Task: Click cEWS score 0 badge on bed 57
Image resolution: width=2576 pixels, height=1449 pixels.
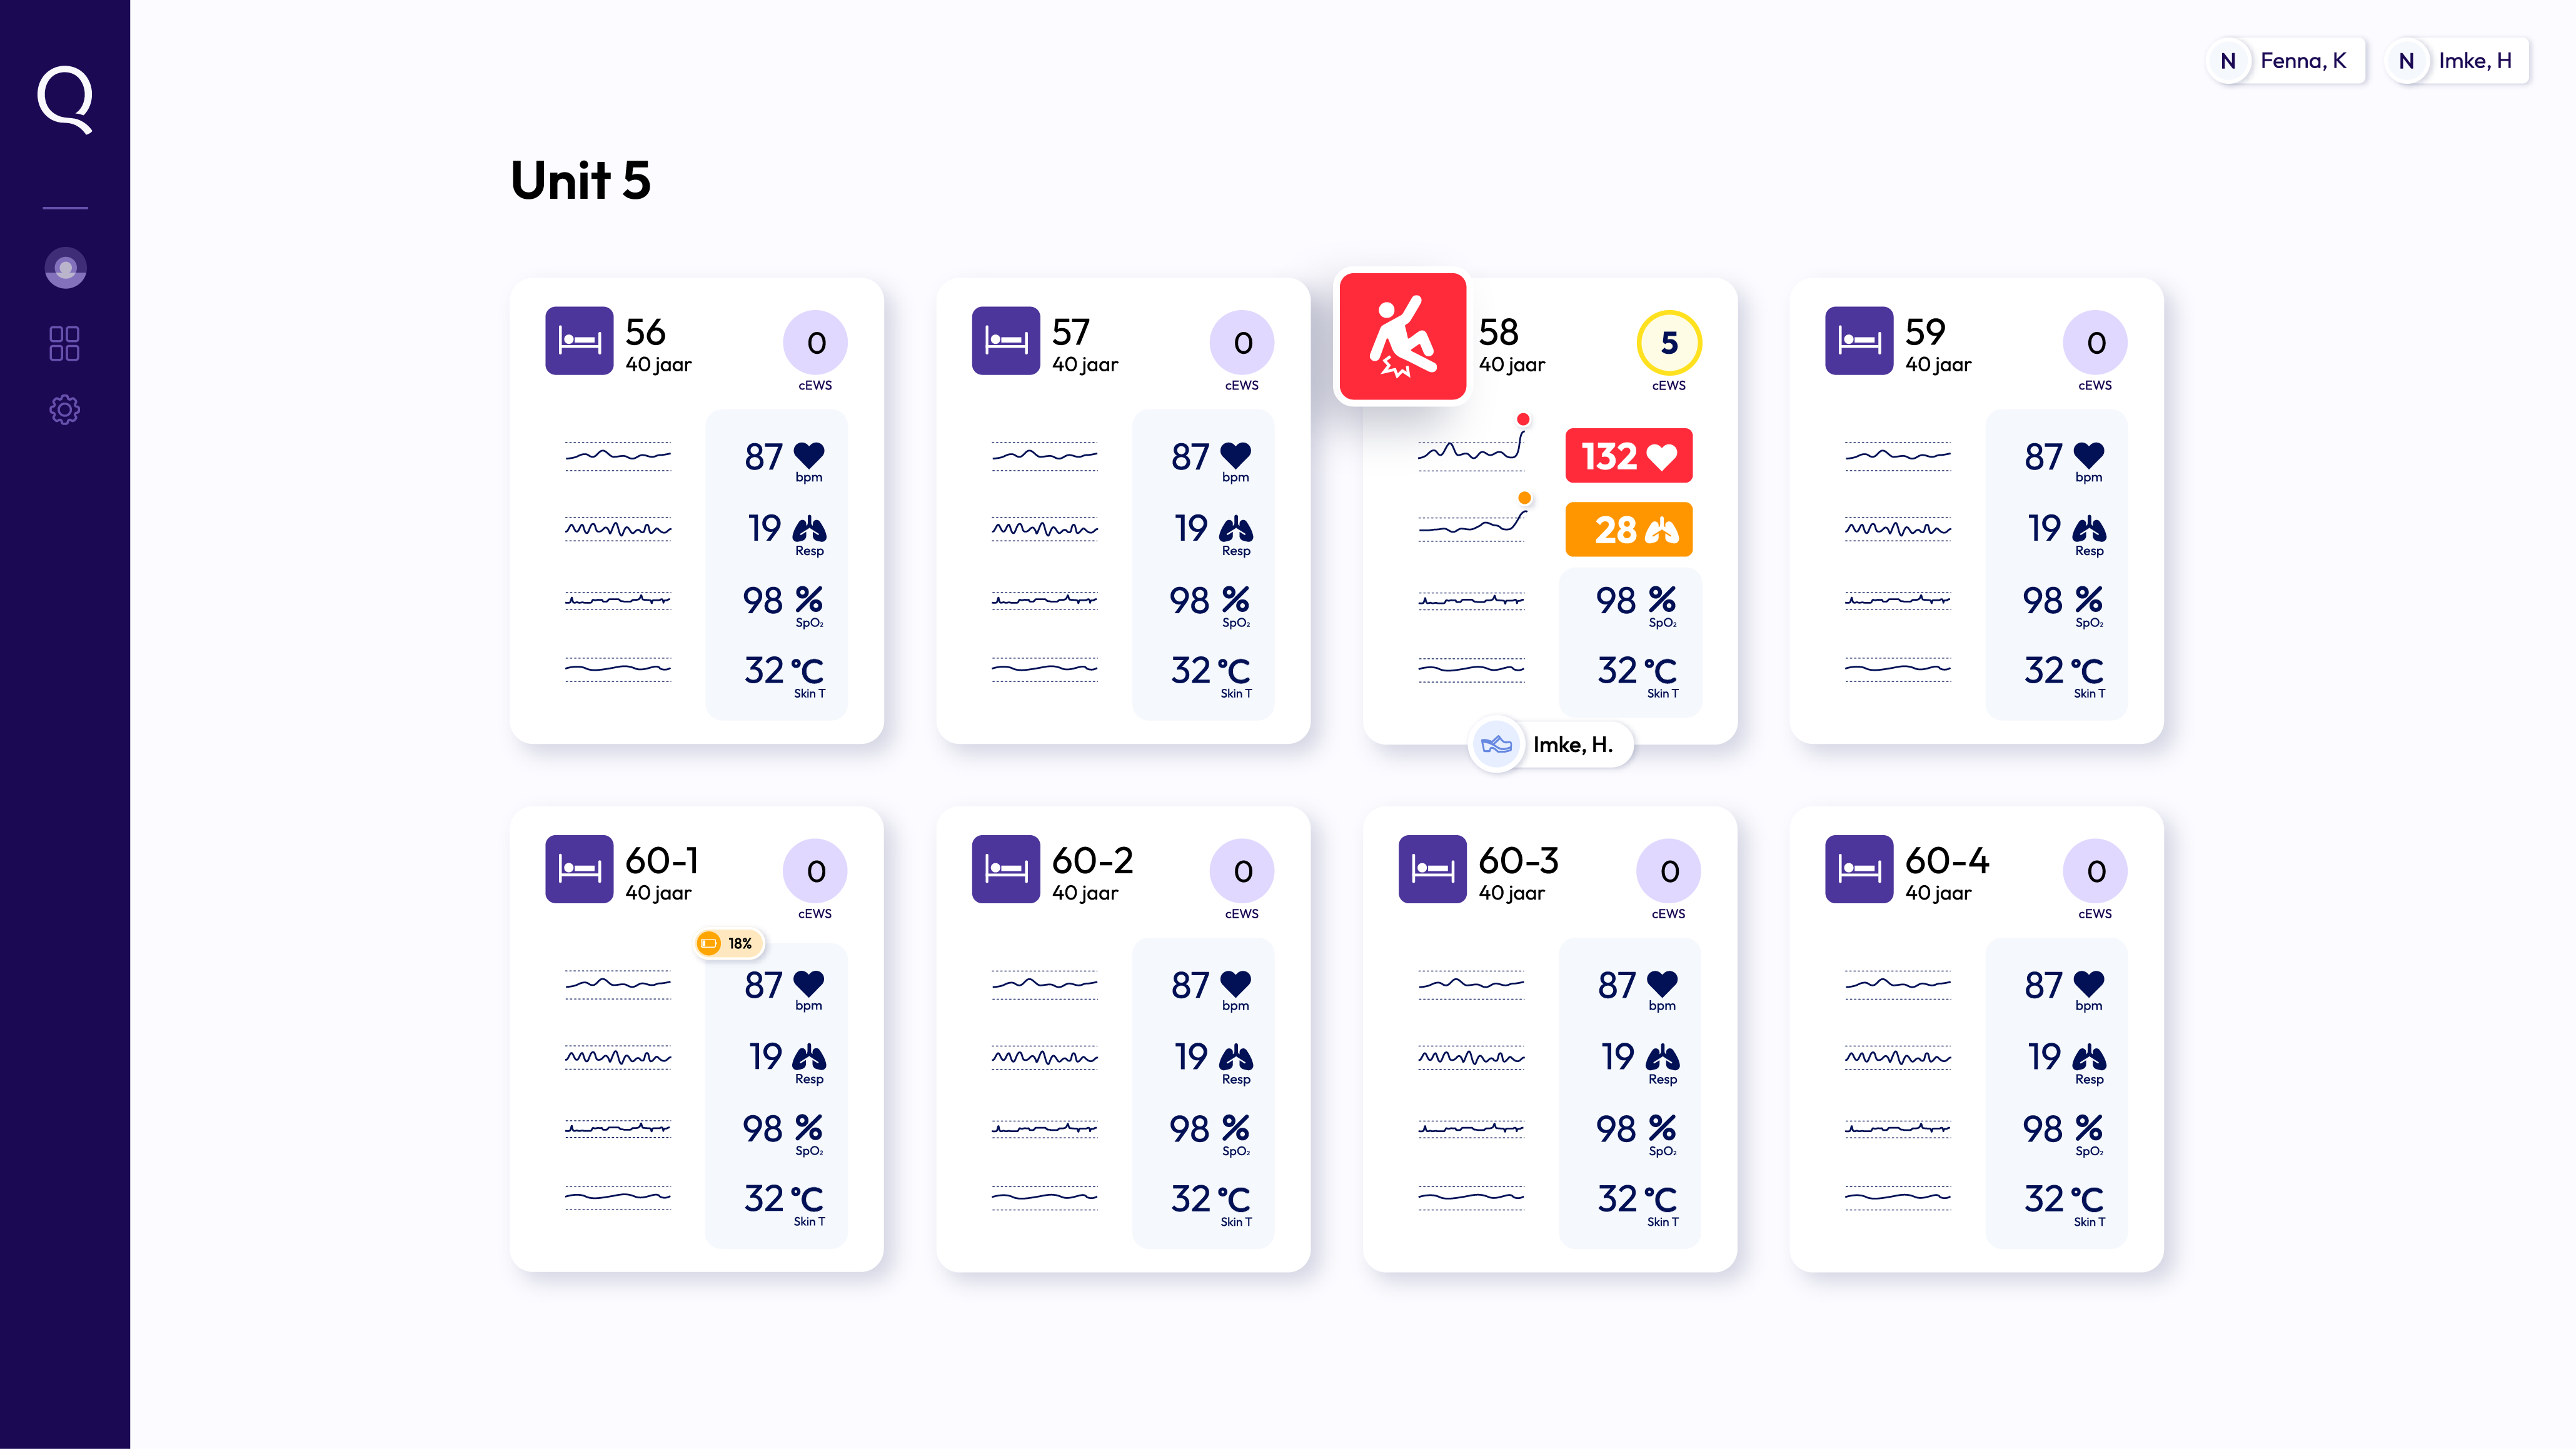Action: [1241, 343]
